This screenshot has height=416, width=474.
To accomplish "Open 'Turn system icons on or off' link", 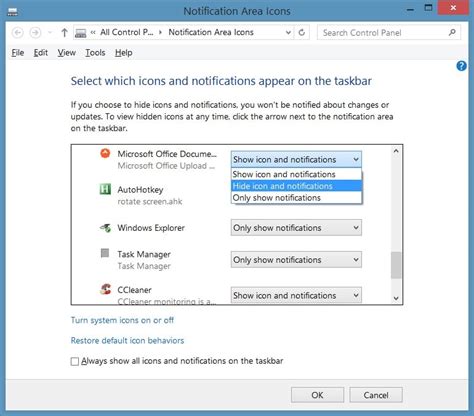I will click(122, 320).
